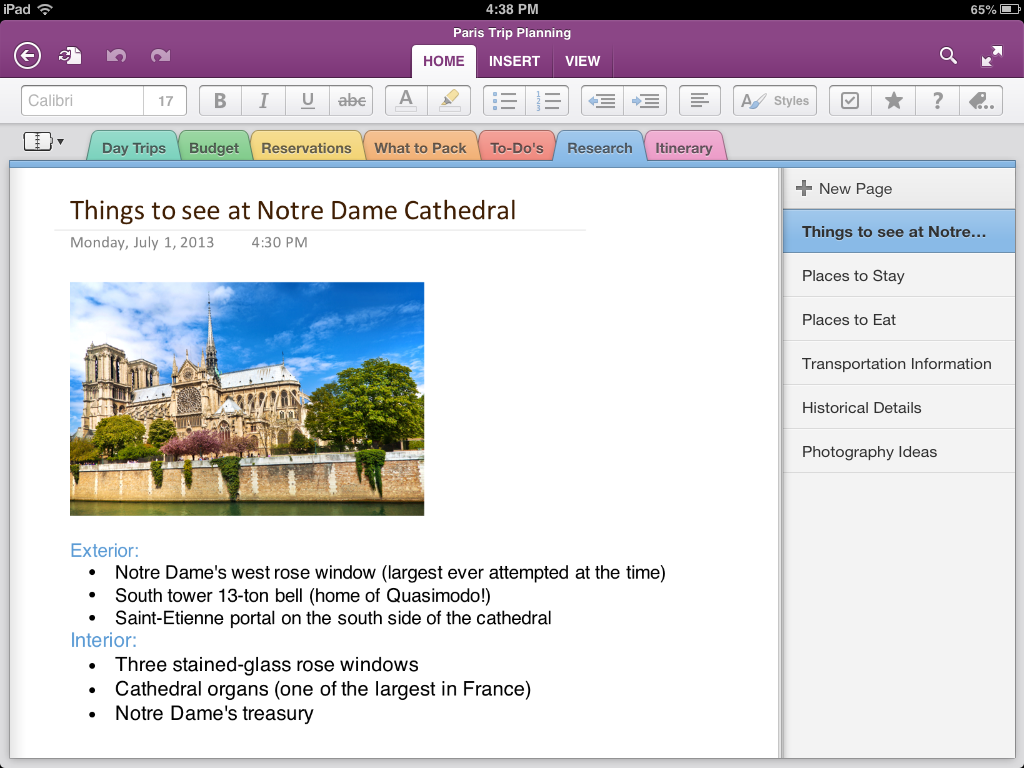Open the Itinerary section tab
The height and width of the screenshot is (768, 1024).
684,148
